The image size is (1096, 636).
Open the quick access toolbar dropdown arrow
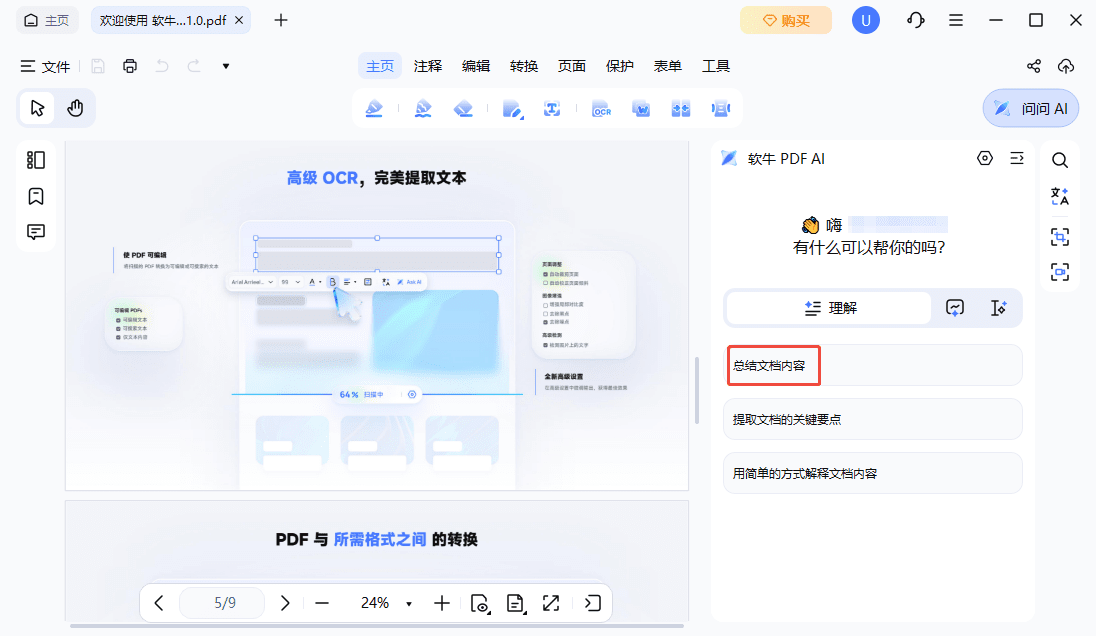226,66
